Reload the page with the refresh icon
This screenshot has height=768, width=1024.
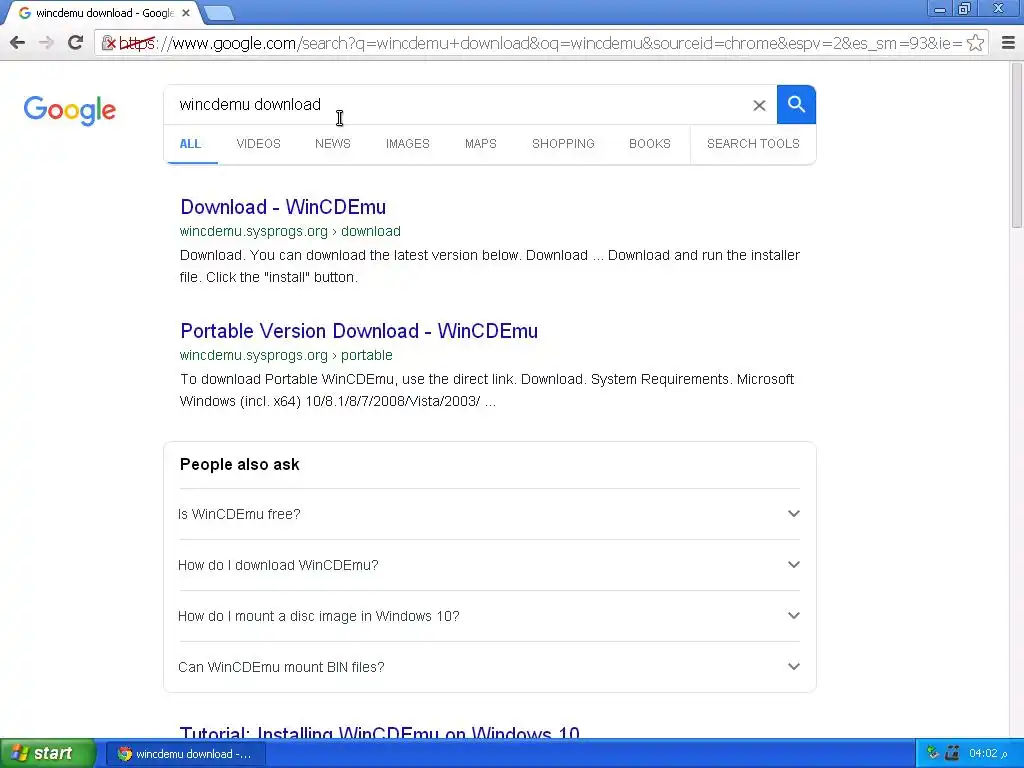click(x=75, y=43)
